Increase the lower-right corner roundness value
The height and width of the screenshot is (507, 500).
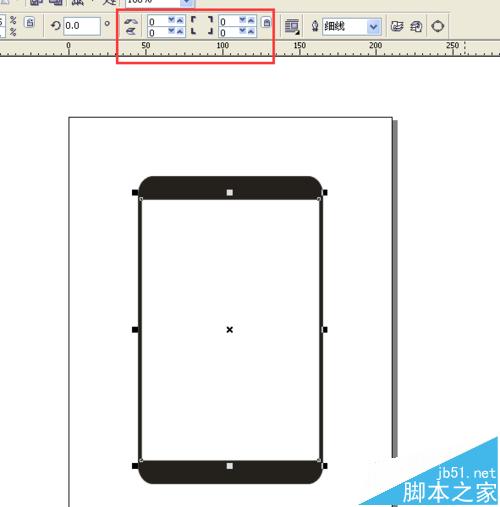coord(251,31)
